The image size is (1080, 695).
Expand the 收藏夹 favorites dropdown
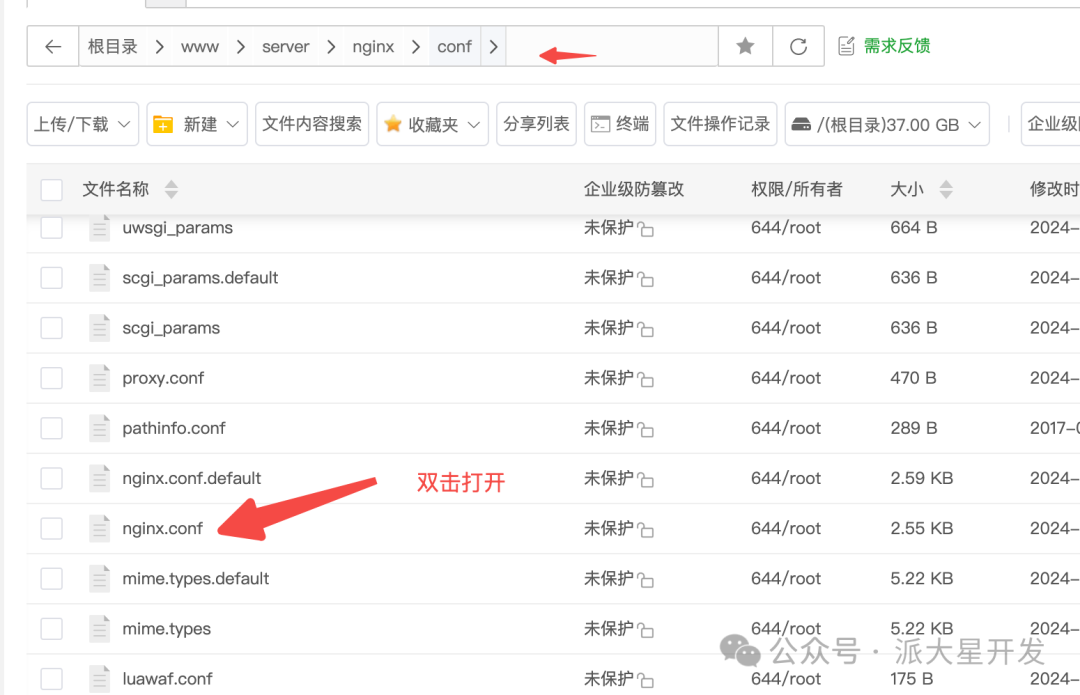pos(432,124)
